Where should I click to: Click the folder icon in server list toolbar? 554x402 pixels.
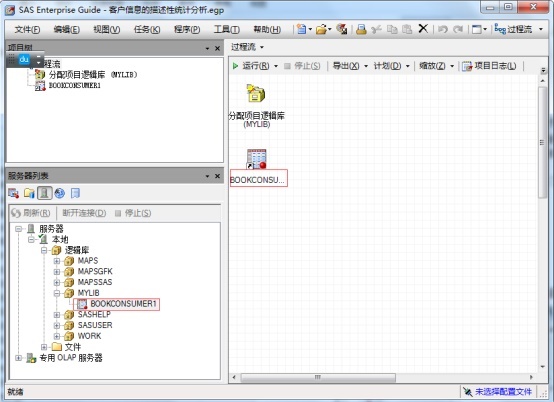point(29,193)
